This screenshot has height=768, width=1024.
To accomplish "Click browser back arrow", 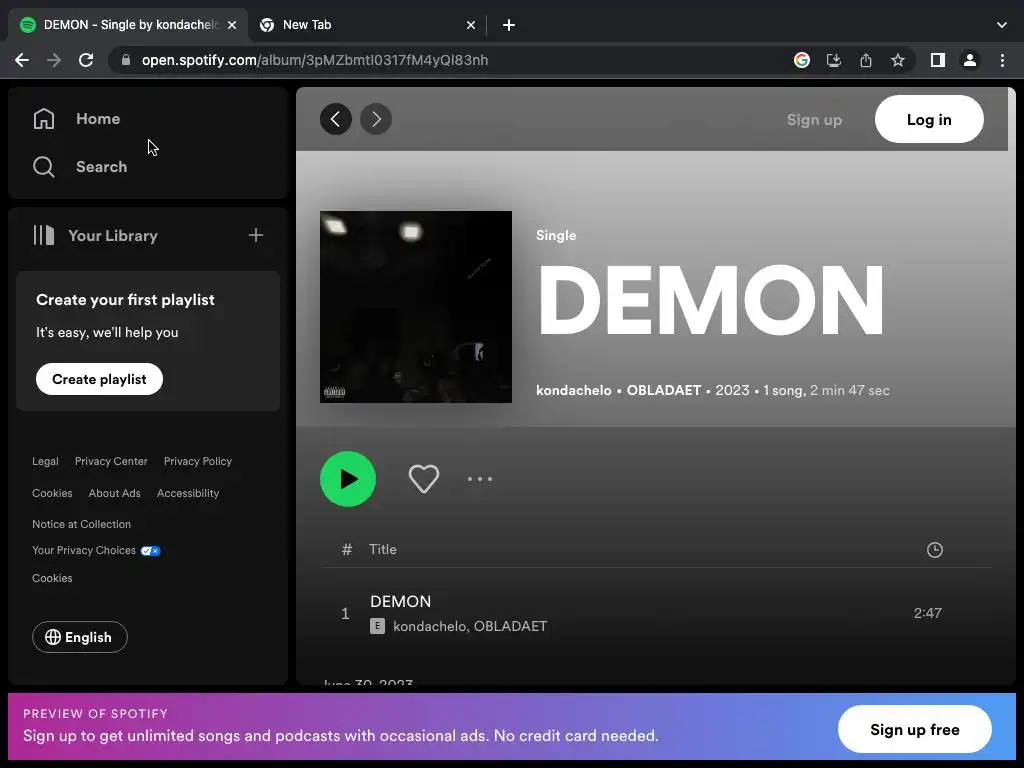I will pyautogui.click(x=22, y=60).
